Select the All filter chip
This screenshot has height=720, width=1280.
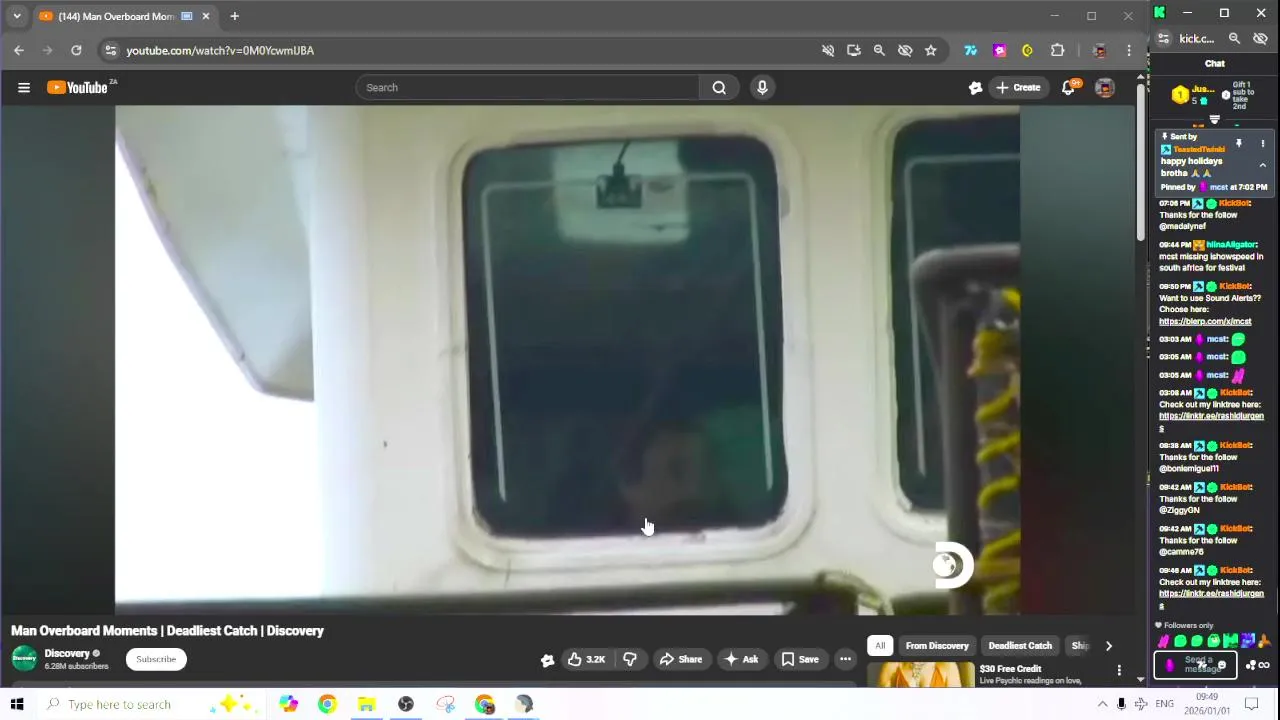(880, 646)
